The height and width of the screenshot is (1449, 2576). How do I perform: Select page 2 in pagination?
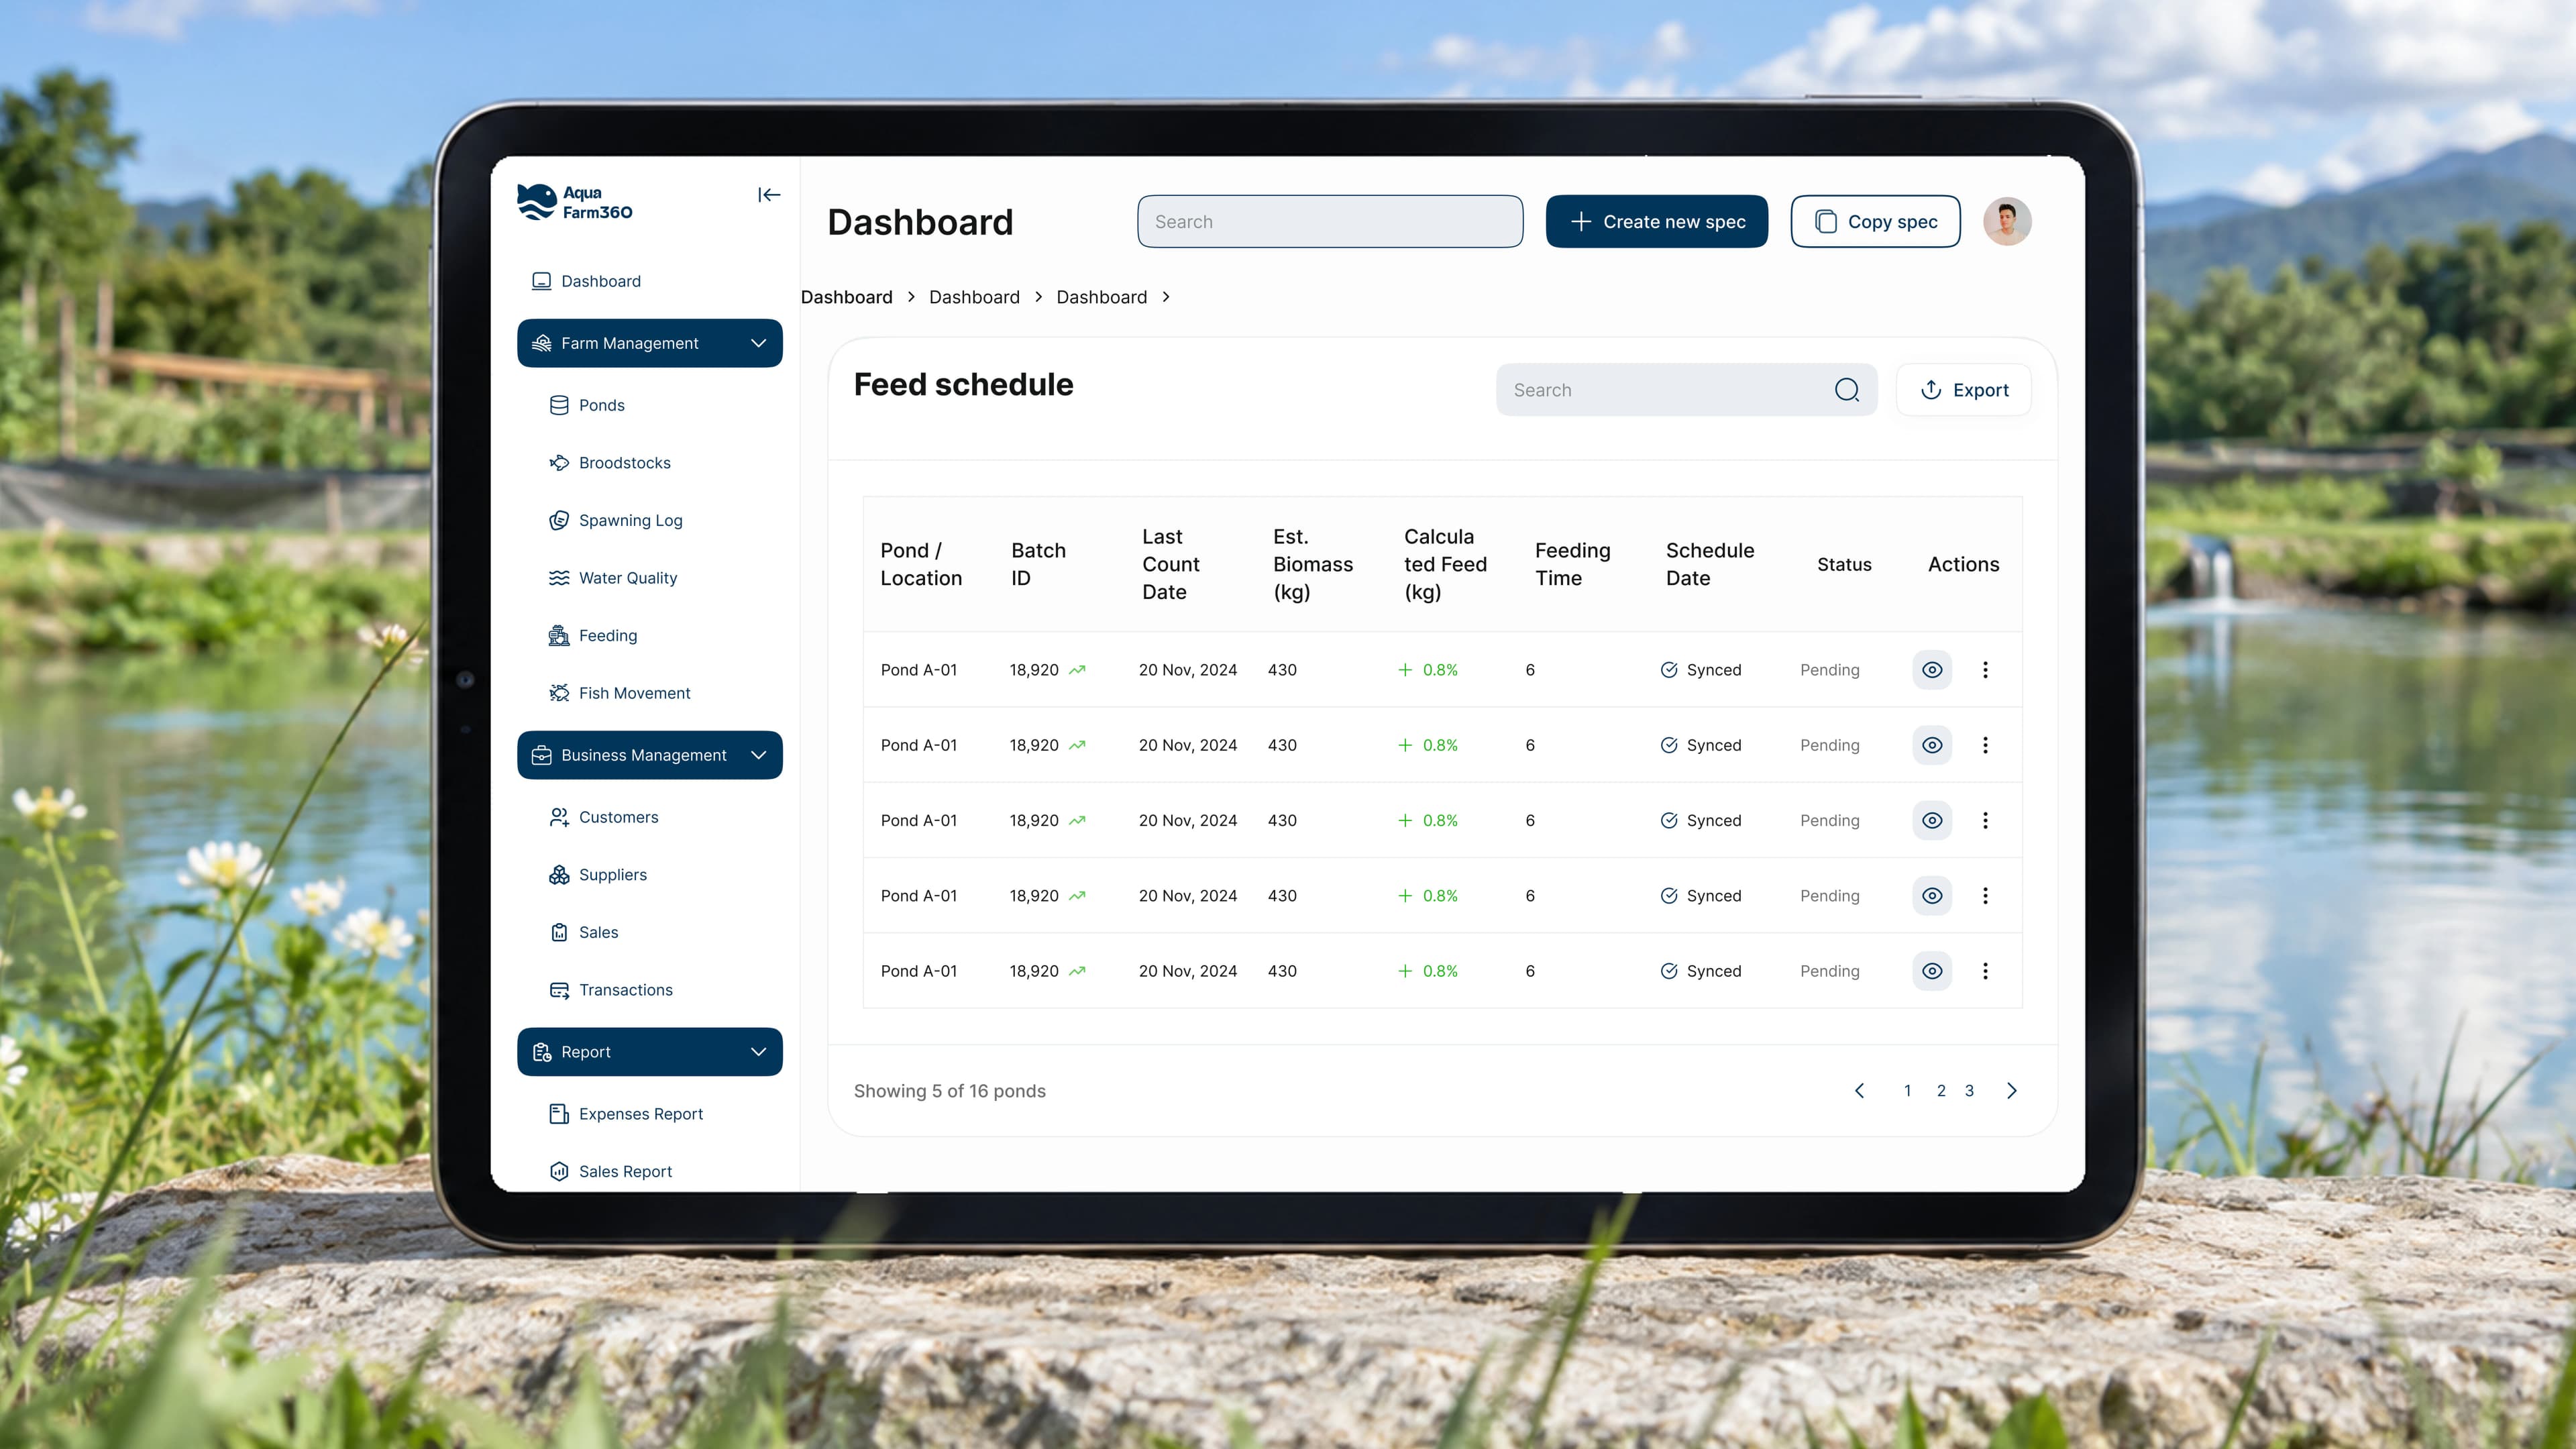pos(1941,1091)
